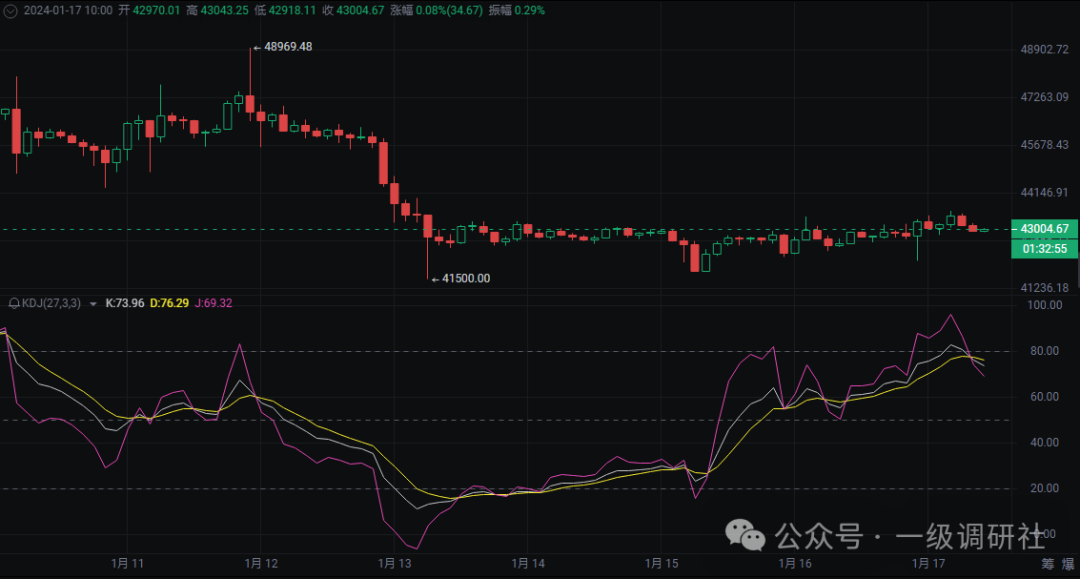The image size is (1080, 579).
Task: Click the 1月 14 date label
Action: [528, 563]
